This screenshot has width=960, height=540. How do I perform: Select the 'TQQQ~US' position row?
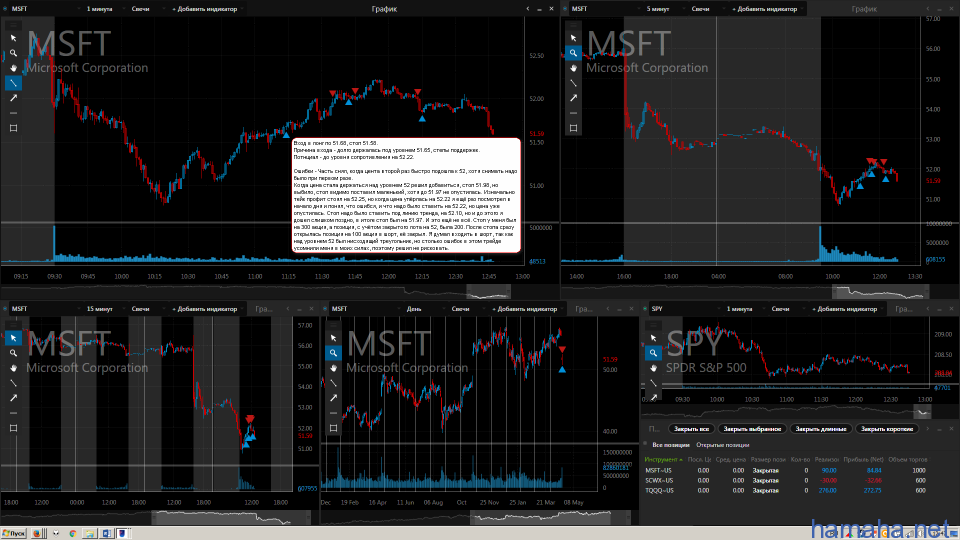click(x=786, y=490)
